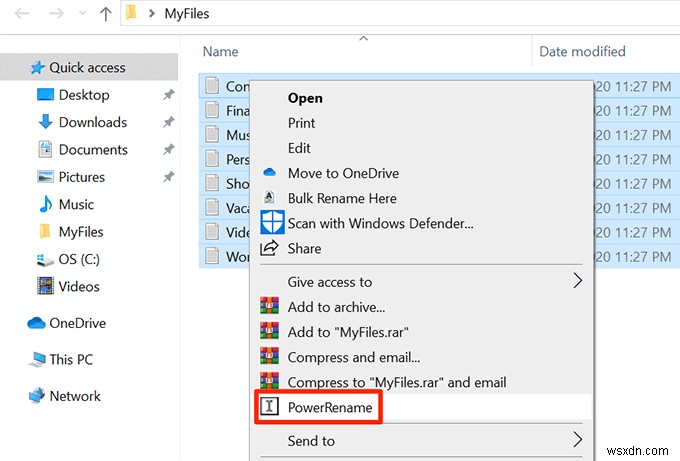Open OS (C:) drive
680x461 pixels.
[79, 259]
